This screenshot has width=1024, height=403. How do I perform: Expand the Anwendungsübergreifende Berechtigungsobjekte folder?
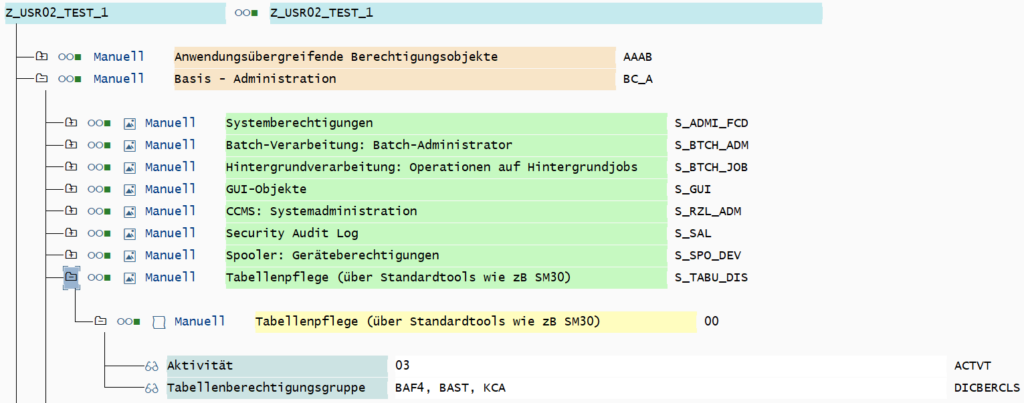coord(41,57)
